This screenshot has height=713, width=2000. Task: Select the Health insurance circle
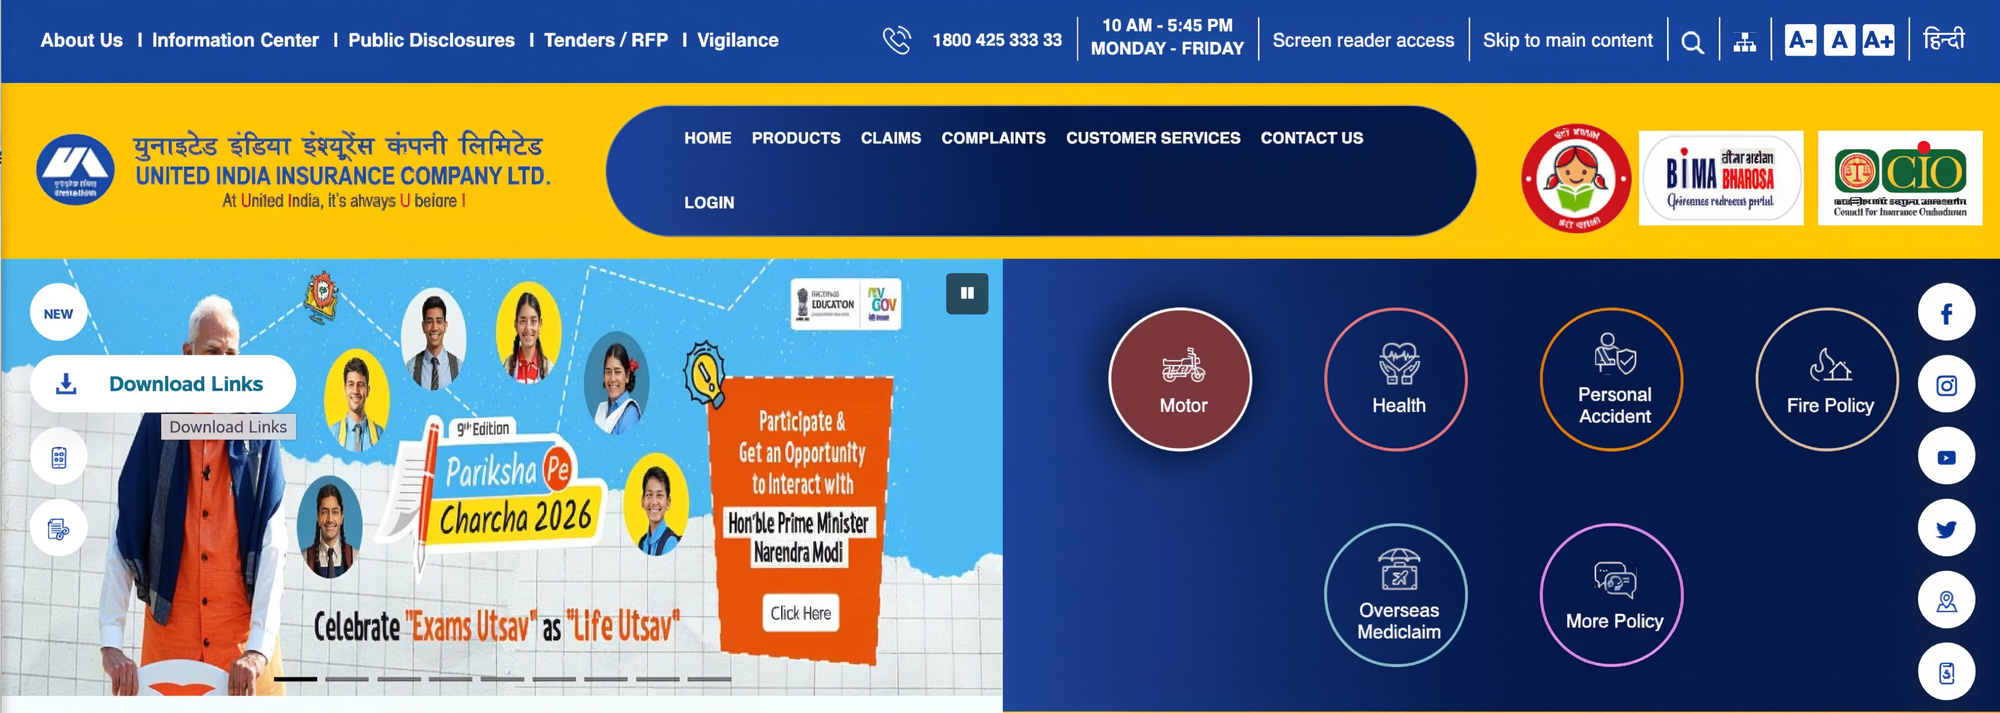click(1396, 380)
